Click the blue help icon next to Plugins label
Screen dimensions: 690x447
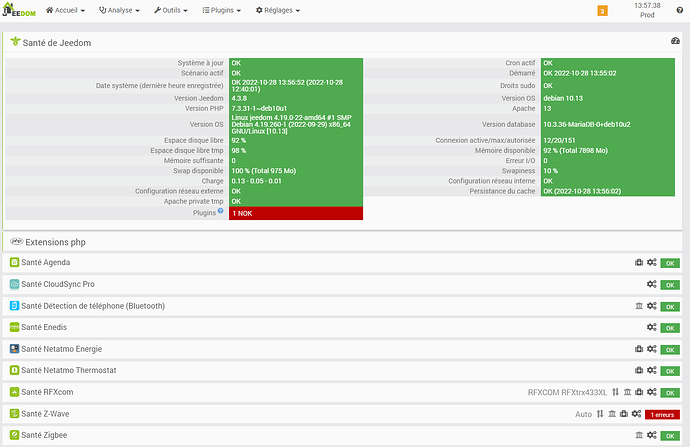point(220,211)
